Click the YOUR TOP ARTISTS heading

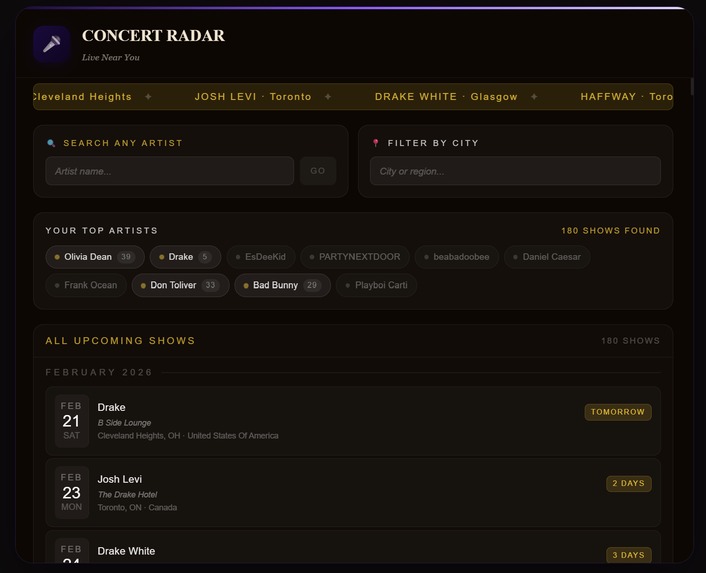click(102, 230)
